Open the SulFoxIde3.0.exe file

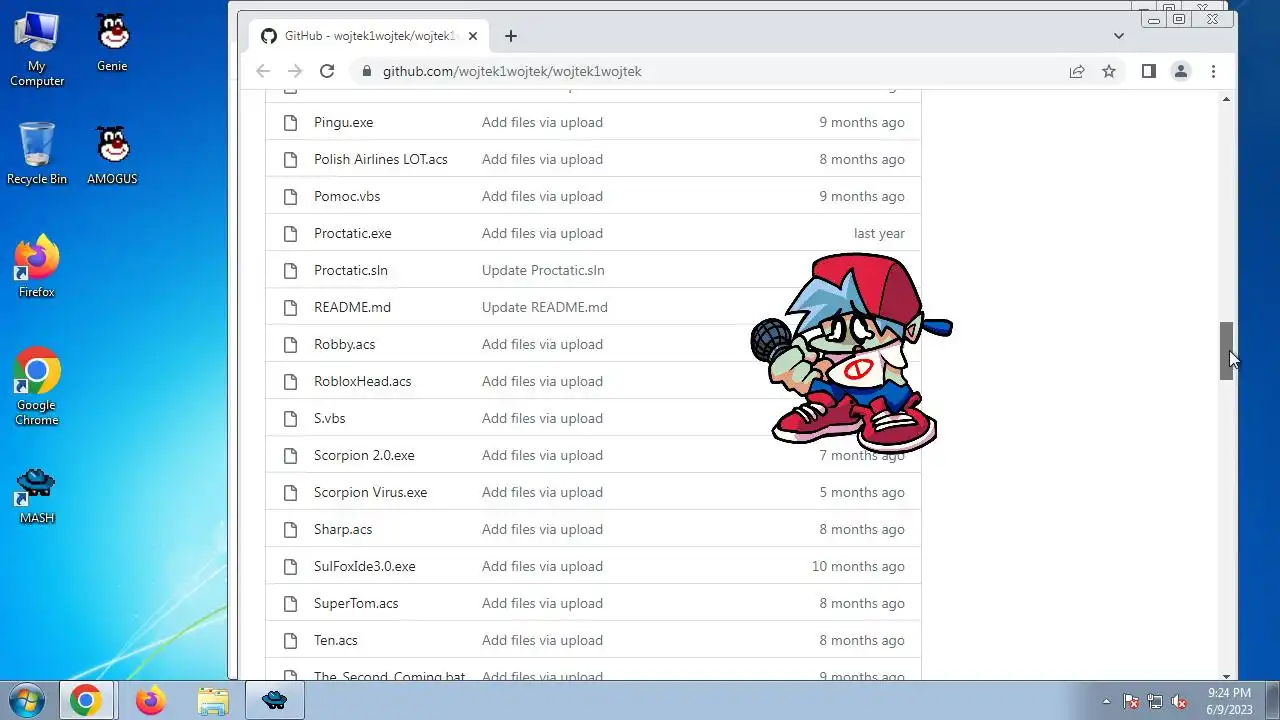click(x=365, y=566)
